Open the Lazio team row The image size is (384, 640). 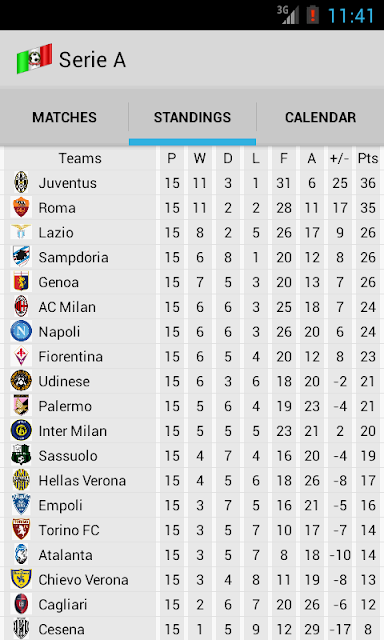192,232
